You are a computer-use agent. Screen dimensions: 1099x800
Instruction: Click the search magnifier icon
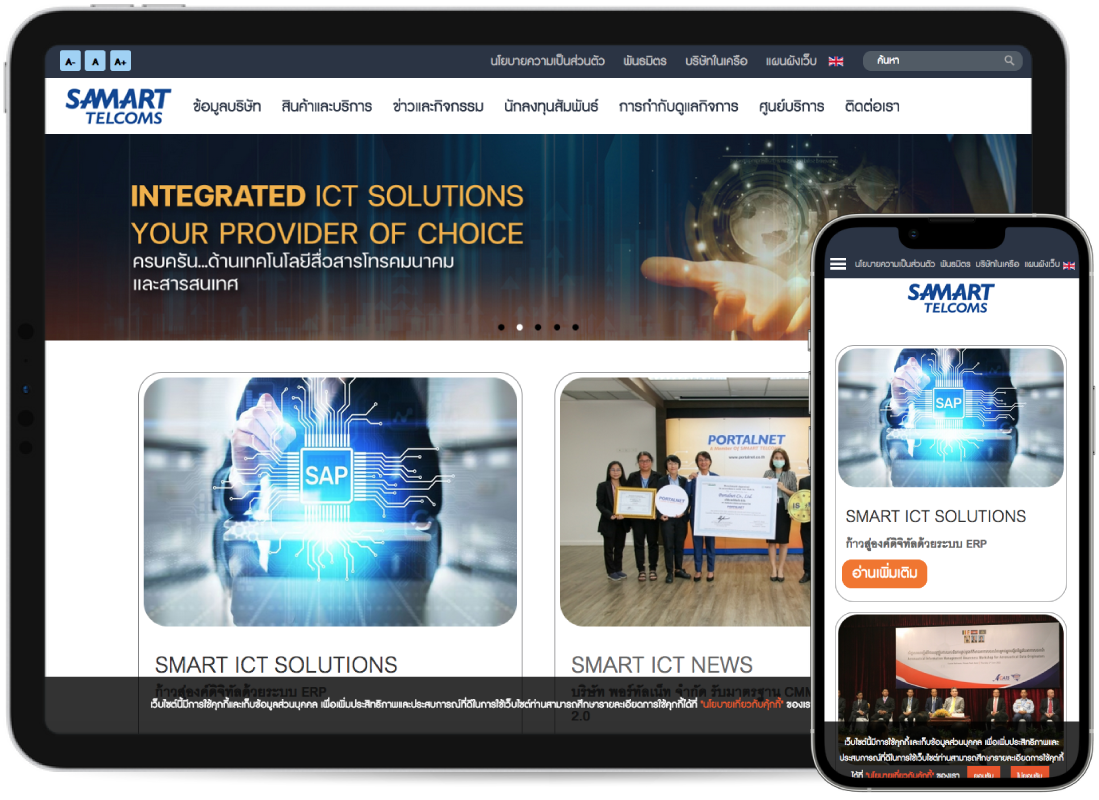click(1011, 61)
